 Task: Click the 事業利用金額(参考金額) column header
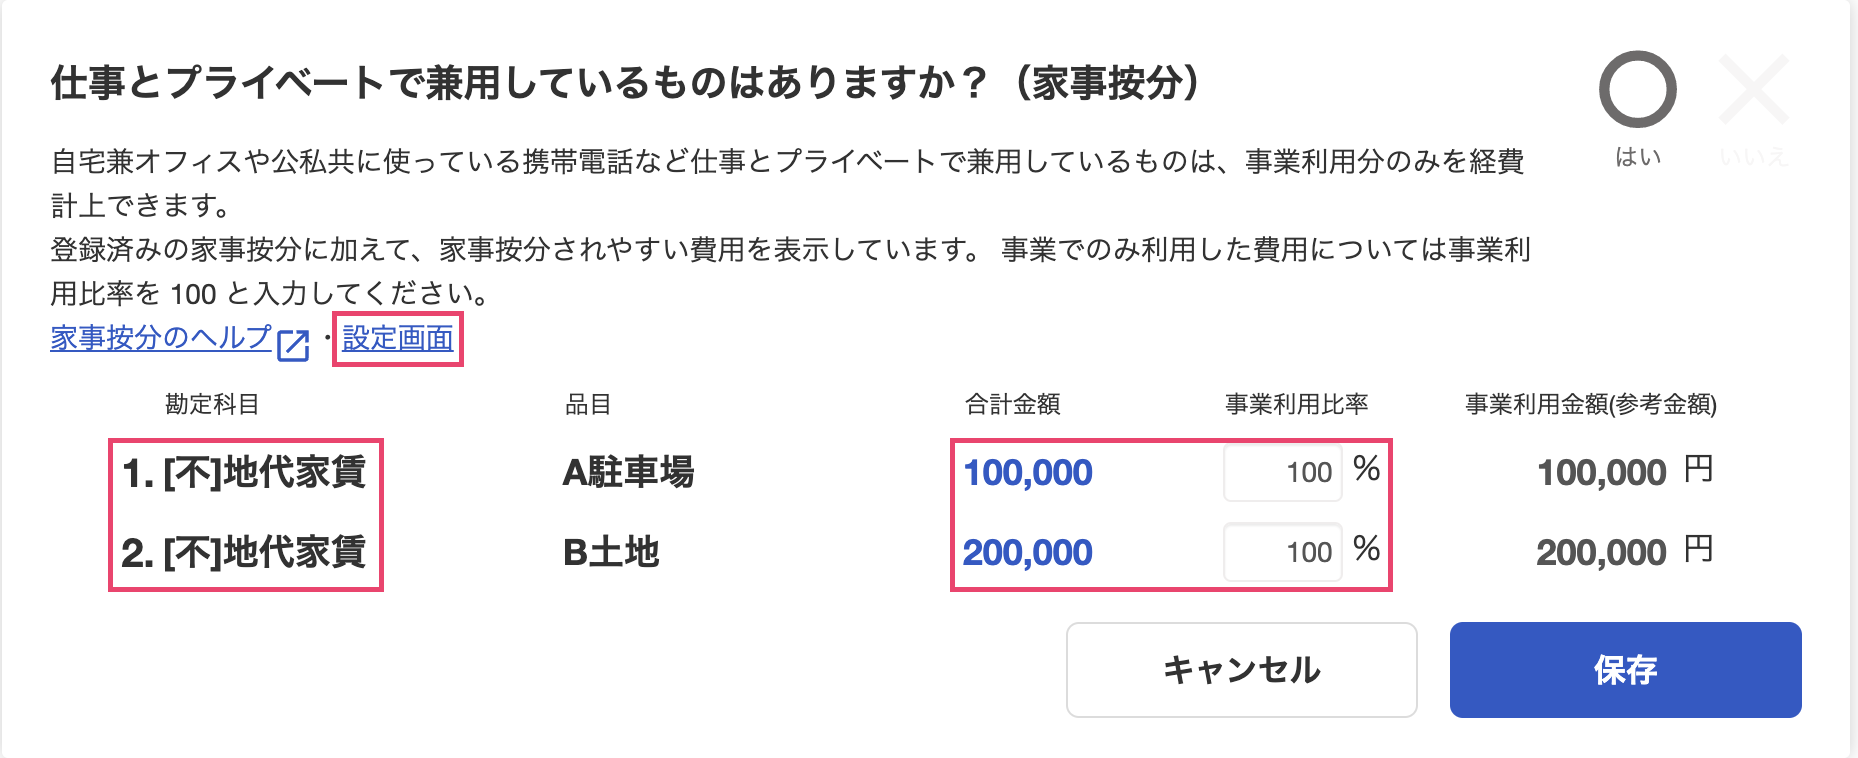pos(1590,404)
